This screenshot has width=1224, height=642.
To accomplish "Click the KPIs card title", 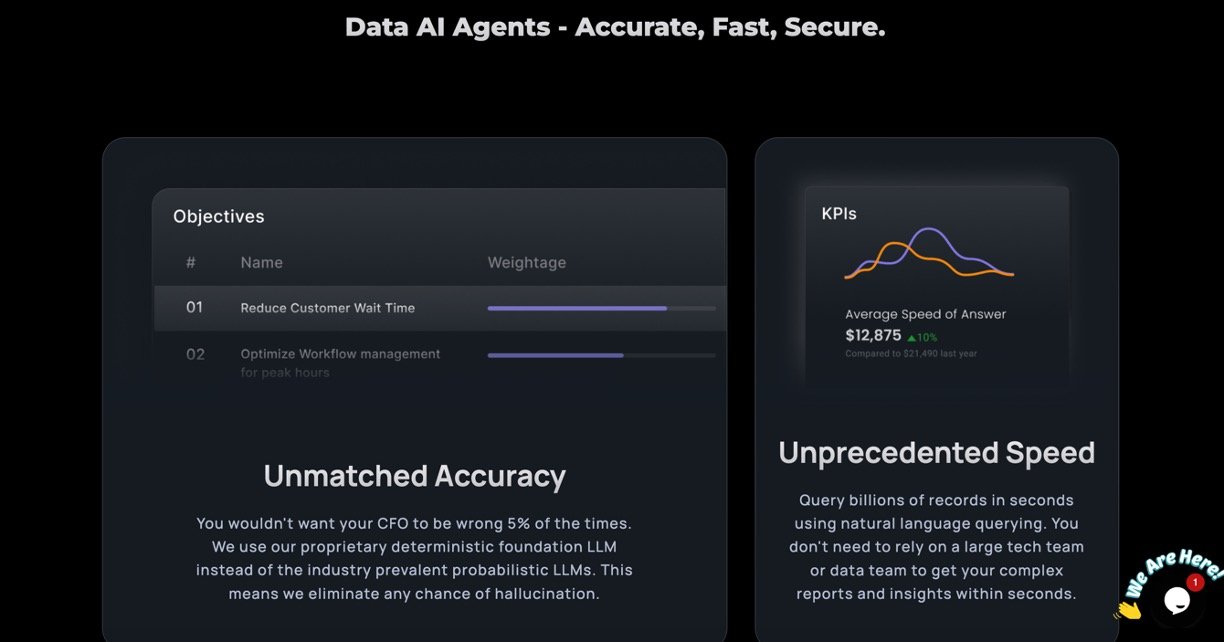I will 839,213.
